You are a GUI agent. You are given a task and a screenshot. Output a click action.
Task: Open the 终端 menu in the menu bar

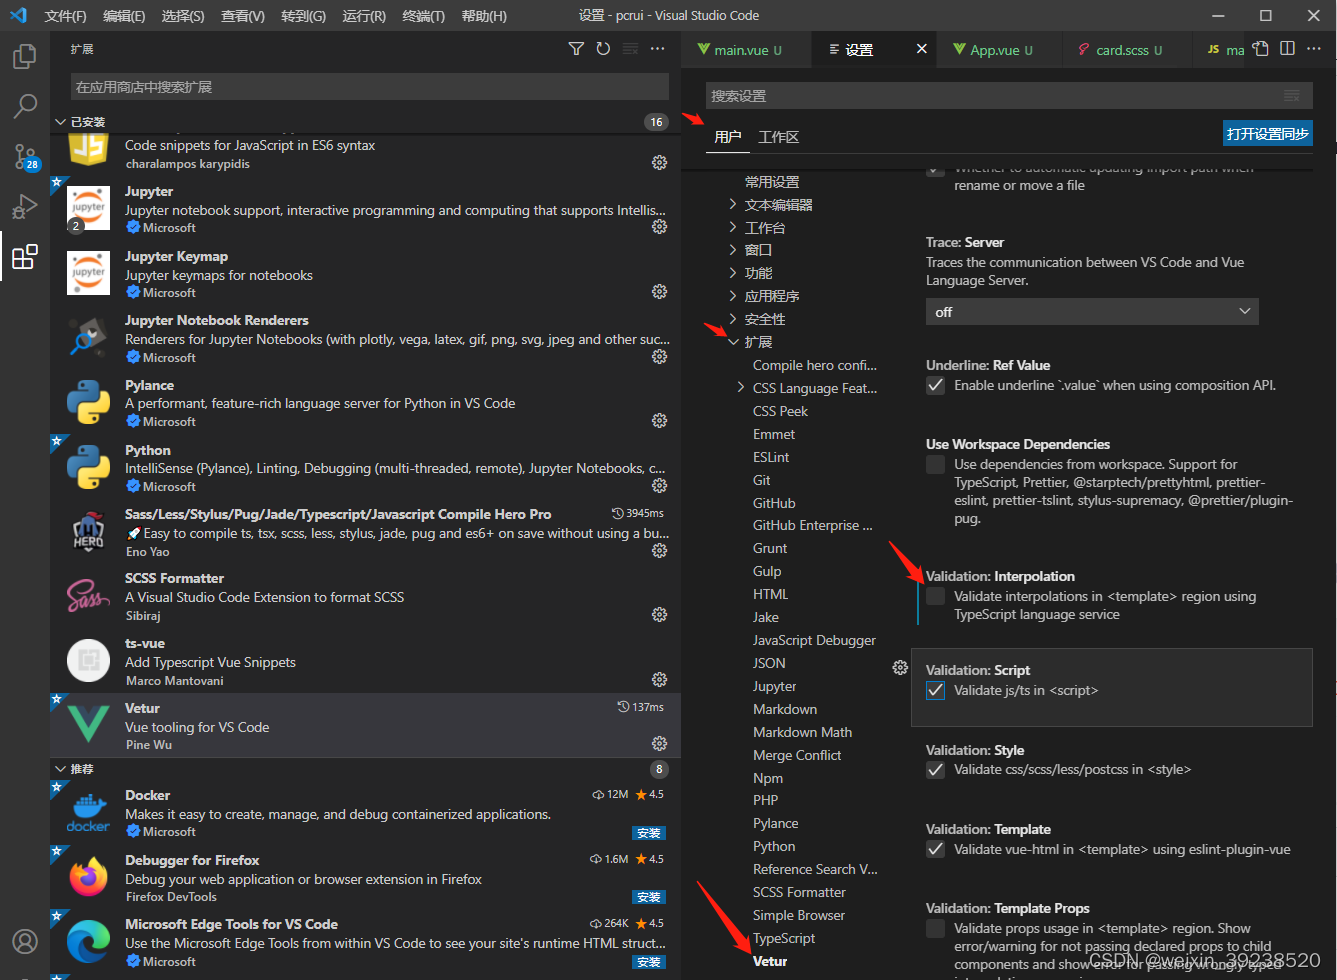point(424,15)
